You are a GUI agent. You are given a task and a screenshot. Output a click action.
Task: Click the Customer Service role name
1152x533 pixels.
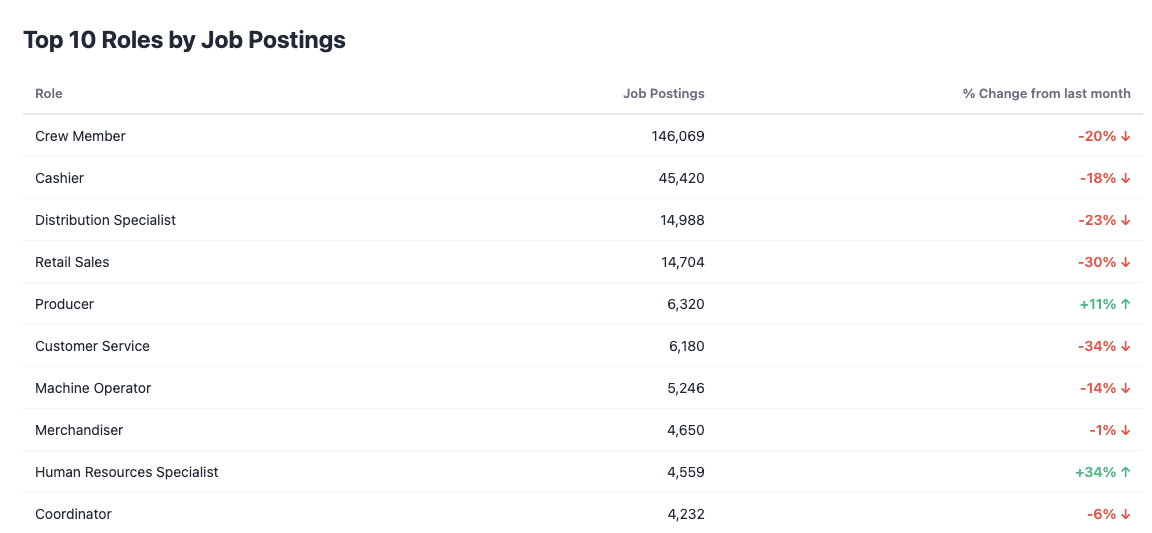(x=92, y=346)
